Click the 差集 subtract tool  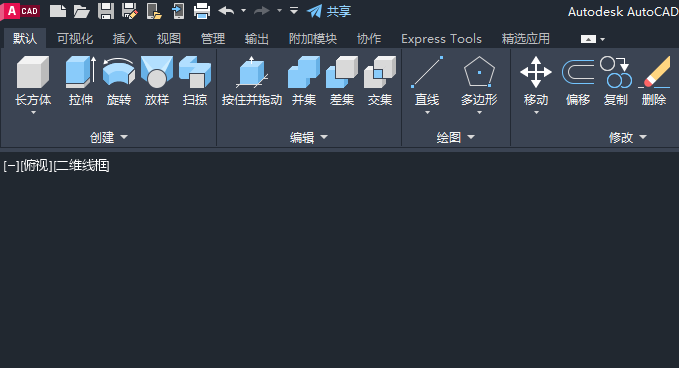pos(342,81)
